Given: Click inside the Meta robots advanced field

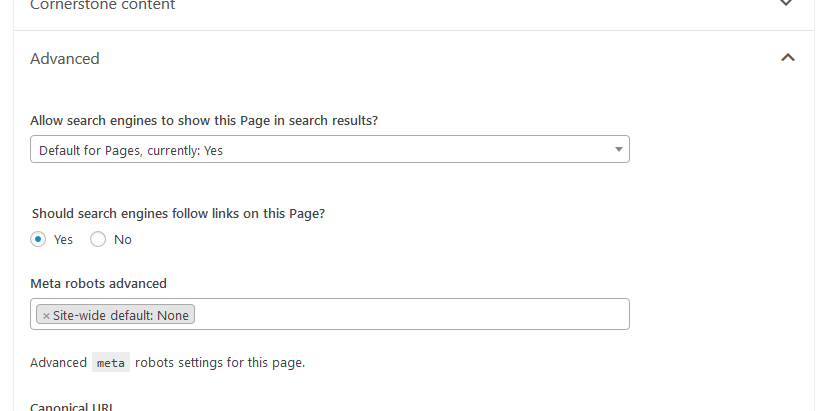Looking at the screenshot, I should 412,314.
